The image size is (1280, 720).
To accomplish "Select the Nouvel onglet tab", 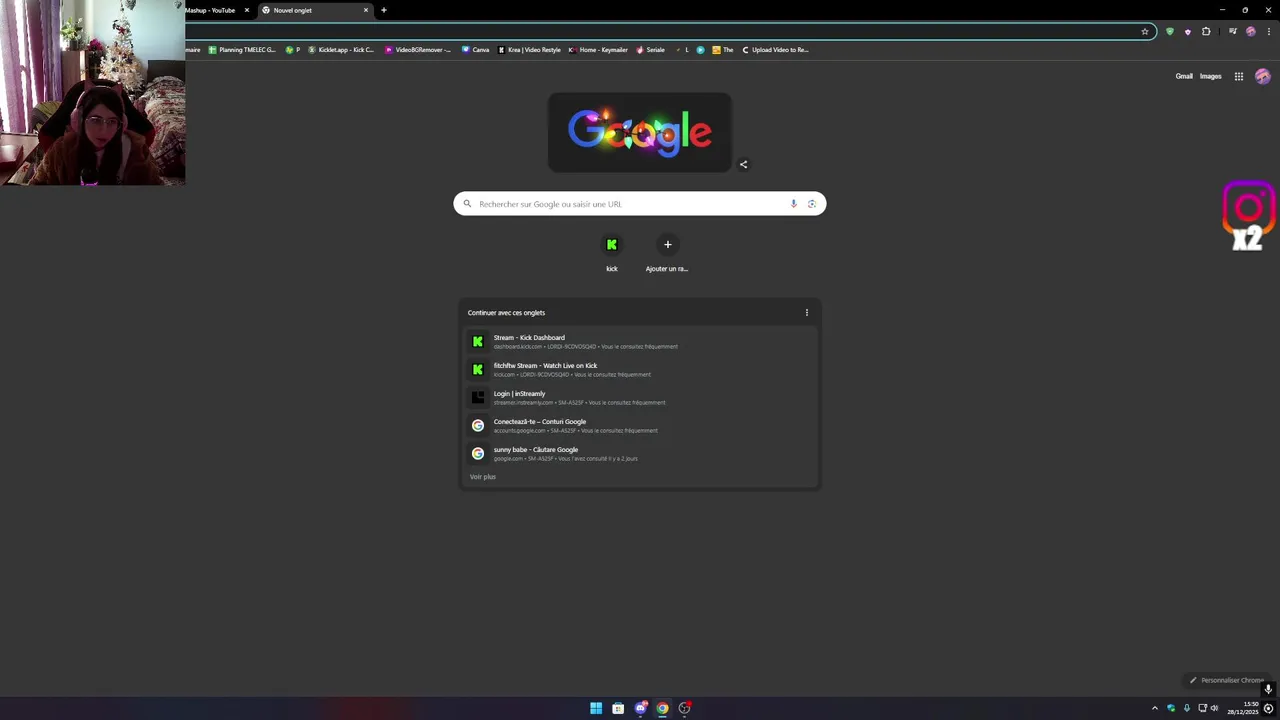I will tap(314, 10).
